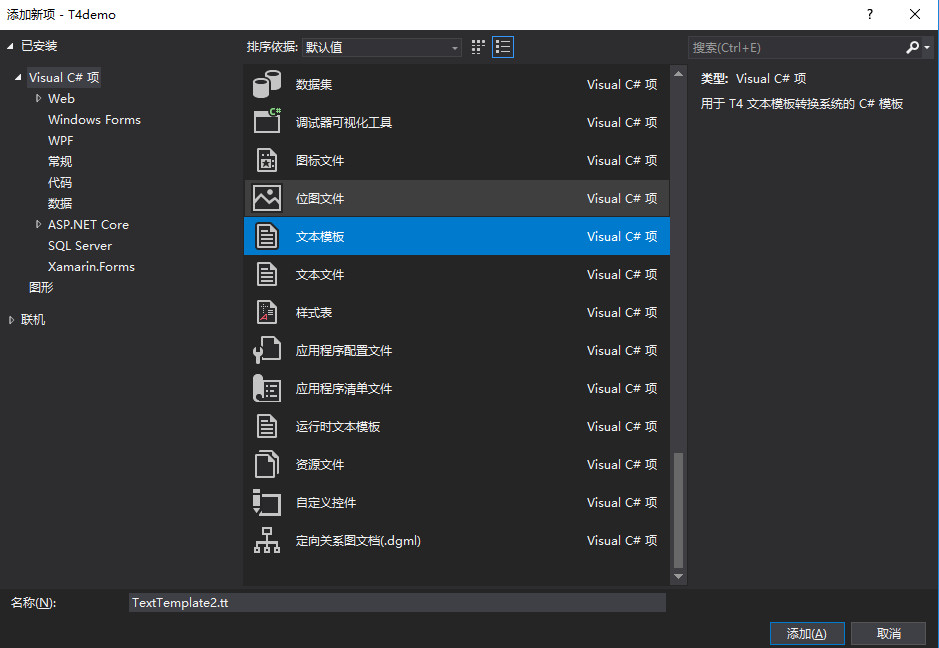Select the 自定义控件 template row
Viewport: 939px width, 648px height.
pos(457,502)
